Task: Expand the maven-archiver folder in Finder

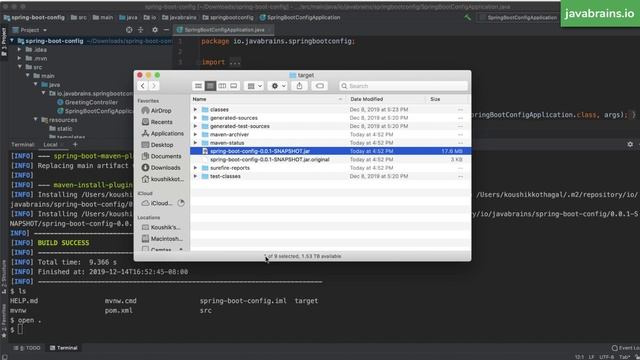Action: click(195, 134)
